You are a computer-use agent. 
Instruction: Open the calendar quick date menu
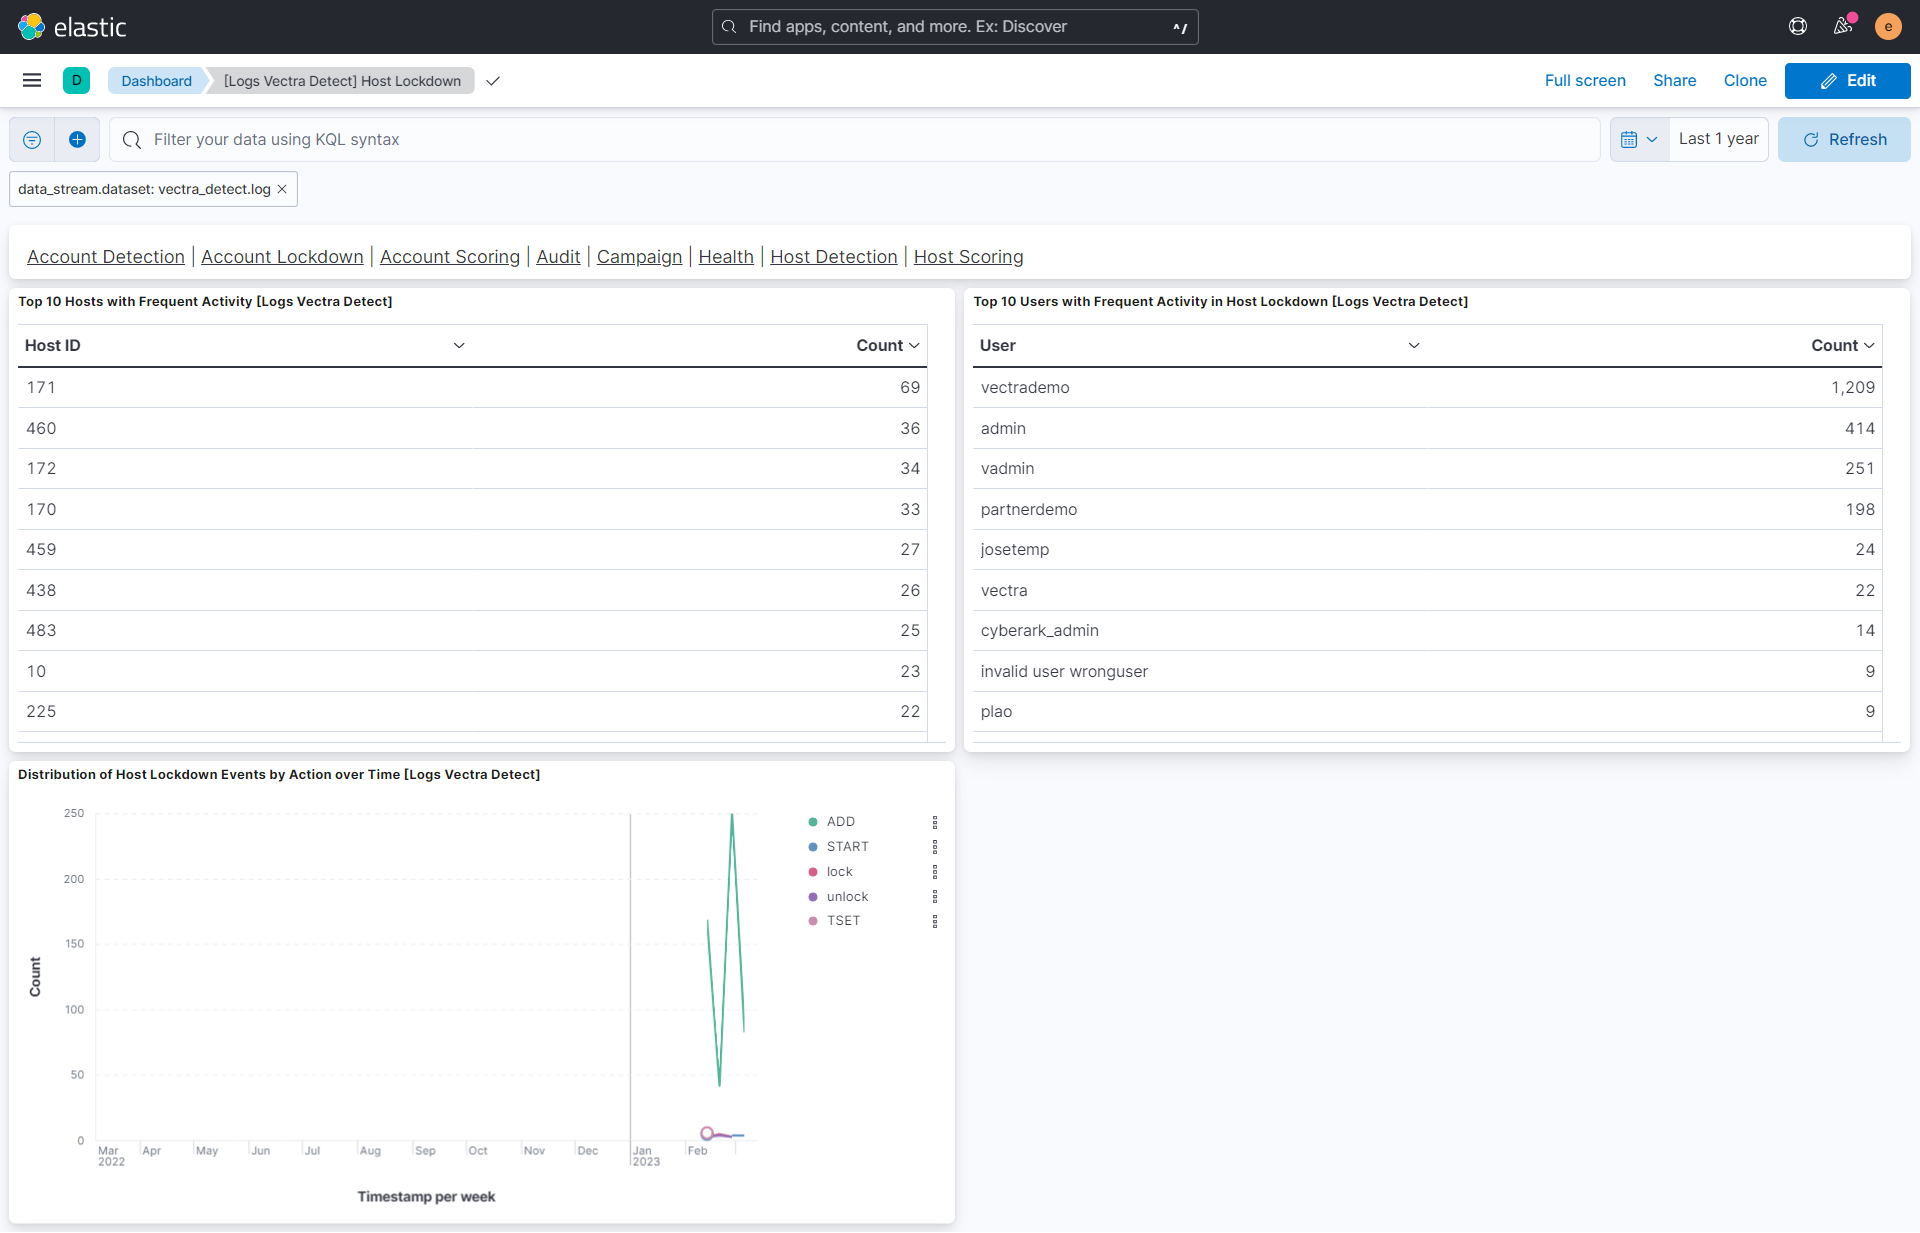pyautogui.click(x=1639, y=140)
